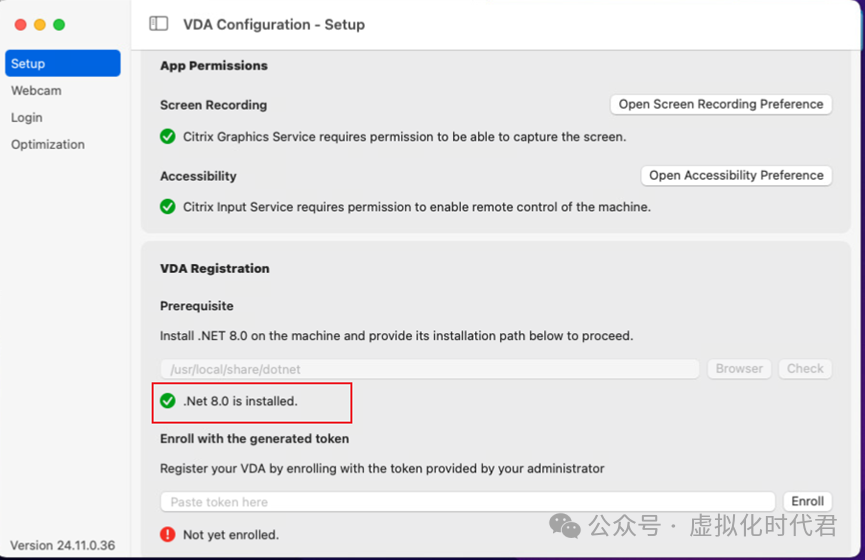
Task: Click Open Screen Recording Preference button
Action: (x=720, y=104)
